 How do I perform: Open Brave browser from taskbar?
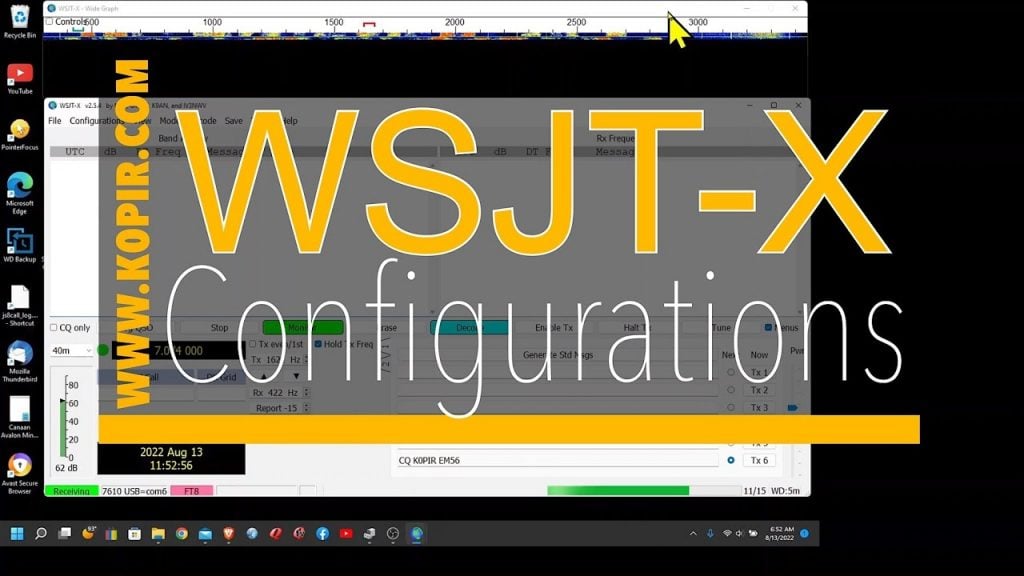229,534
